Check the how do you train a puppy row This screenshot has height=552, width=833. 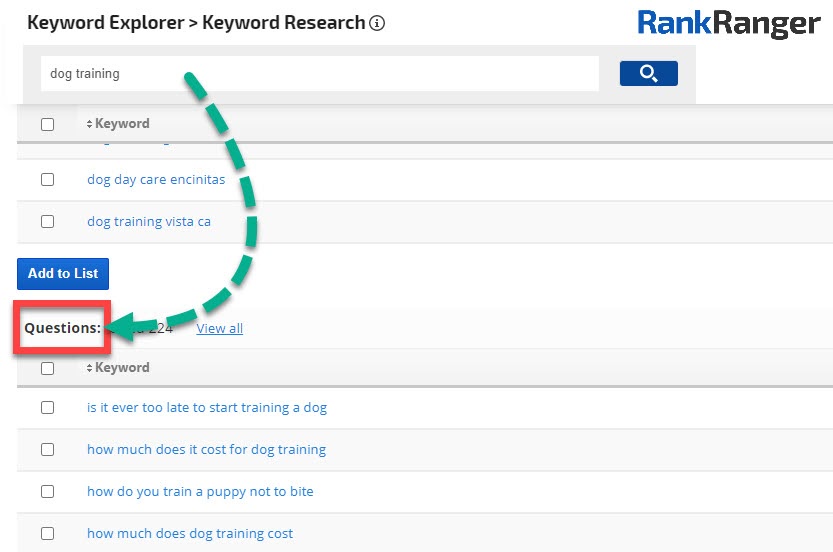(x=47, y=492)
